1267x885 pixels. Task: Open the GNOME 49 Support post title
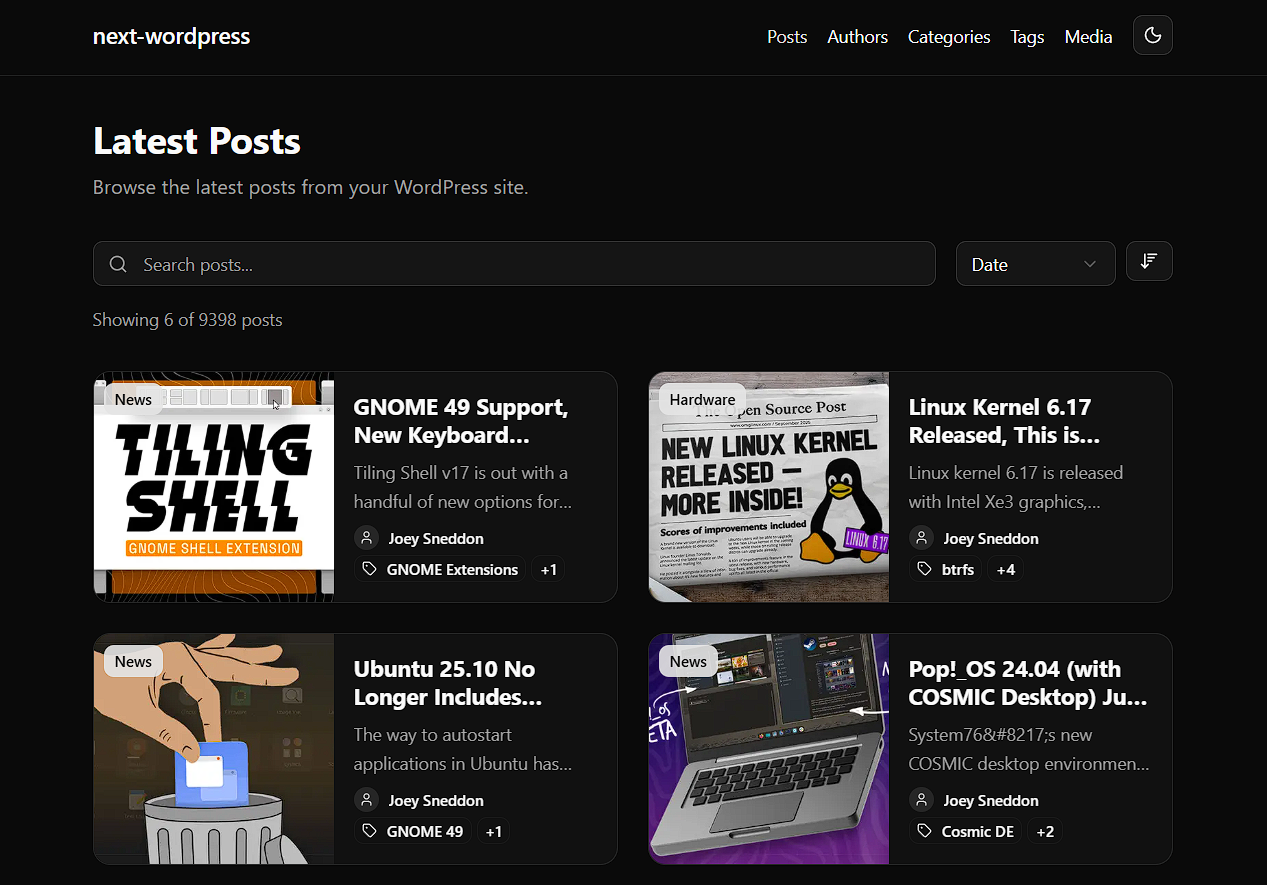pos(461,421)
